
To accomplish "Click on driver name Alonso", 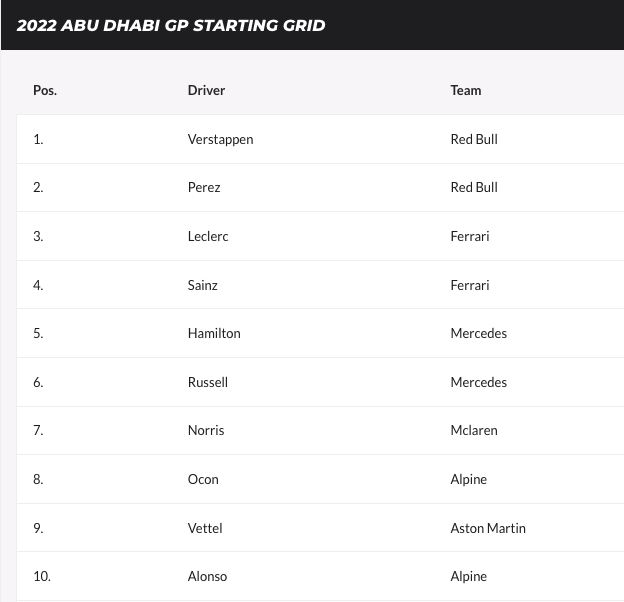I will tap(207, 576).
